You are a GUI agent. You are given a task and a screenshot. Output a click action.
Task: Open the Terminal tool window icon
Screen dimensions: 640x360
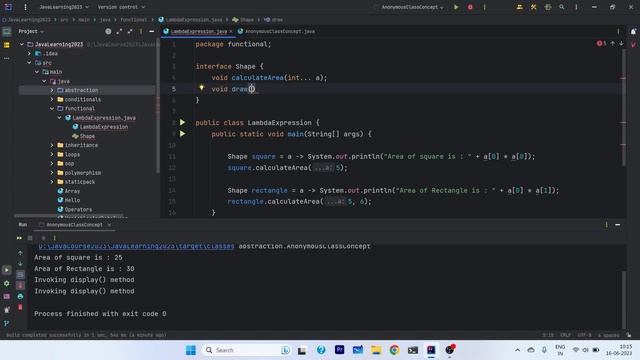[x=7, y=296]
